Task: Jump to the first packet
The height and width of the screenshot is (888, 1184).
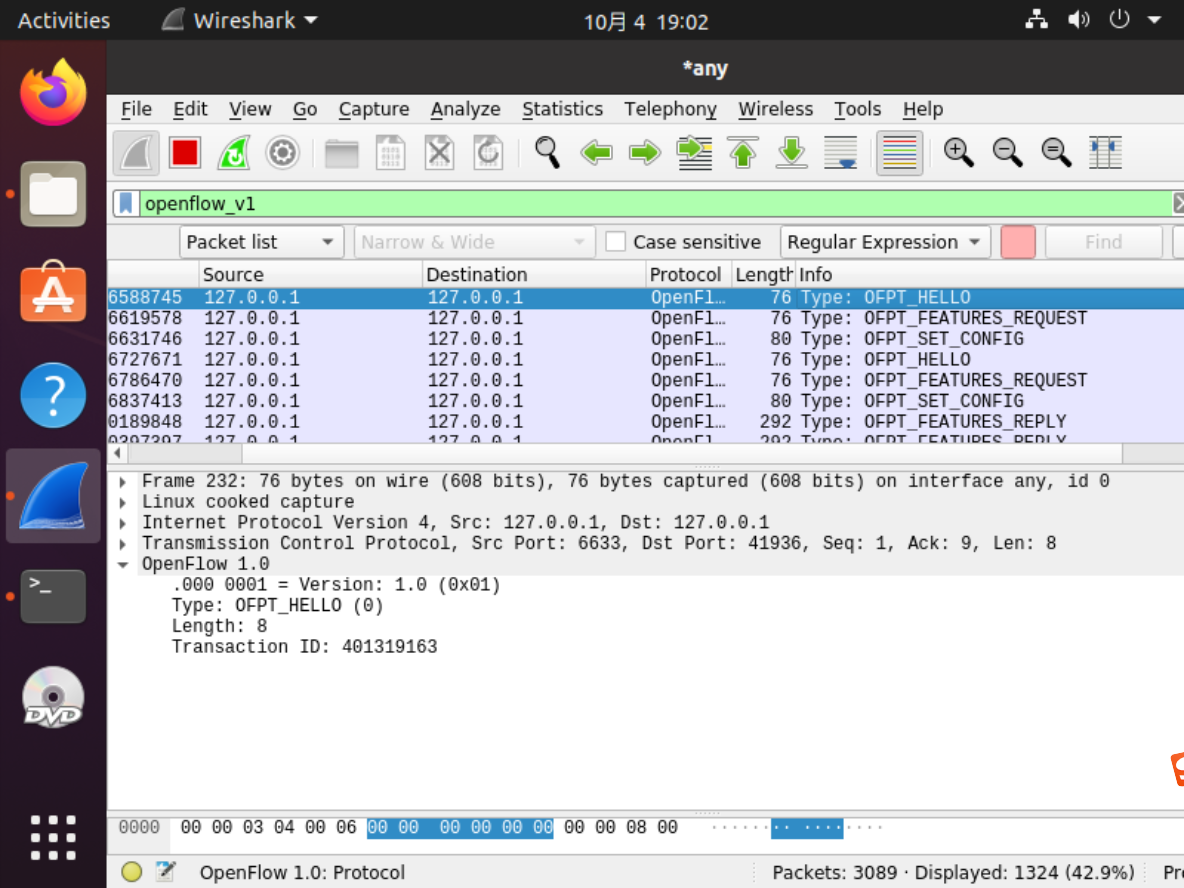Action: point(743,153)
